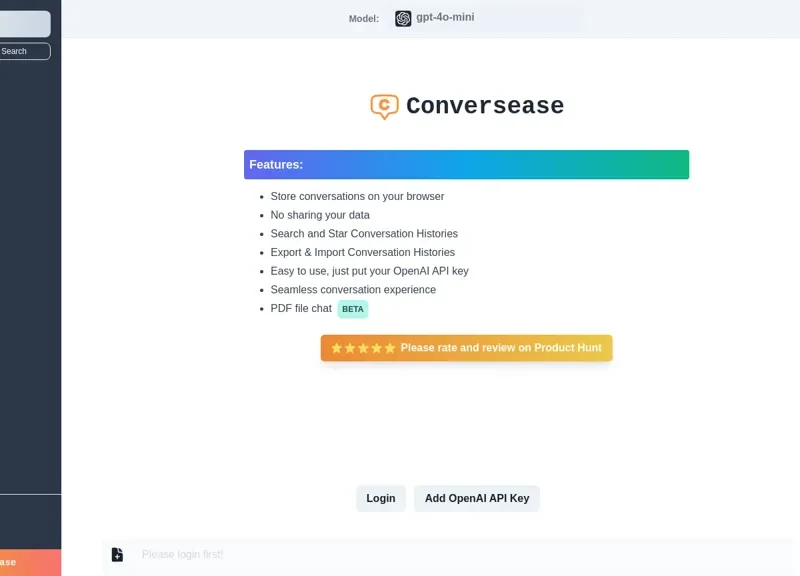Image resolution: width=800 pixels, height=576 pixels.
Task: Click the Conversease title text
Action: (485, 106)
